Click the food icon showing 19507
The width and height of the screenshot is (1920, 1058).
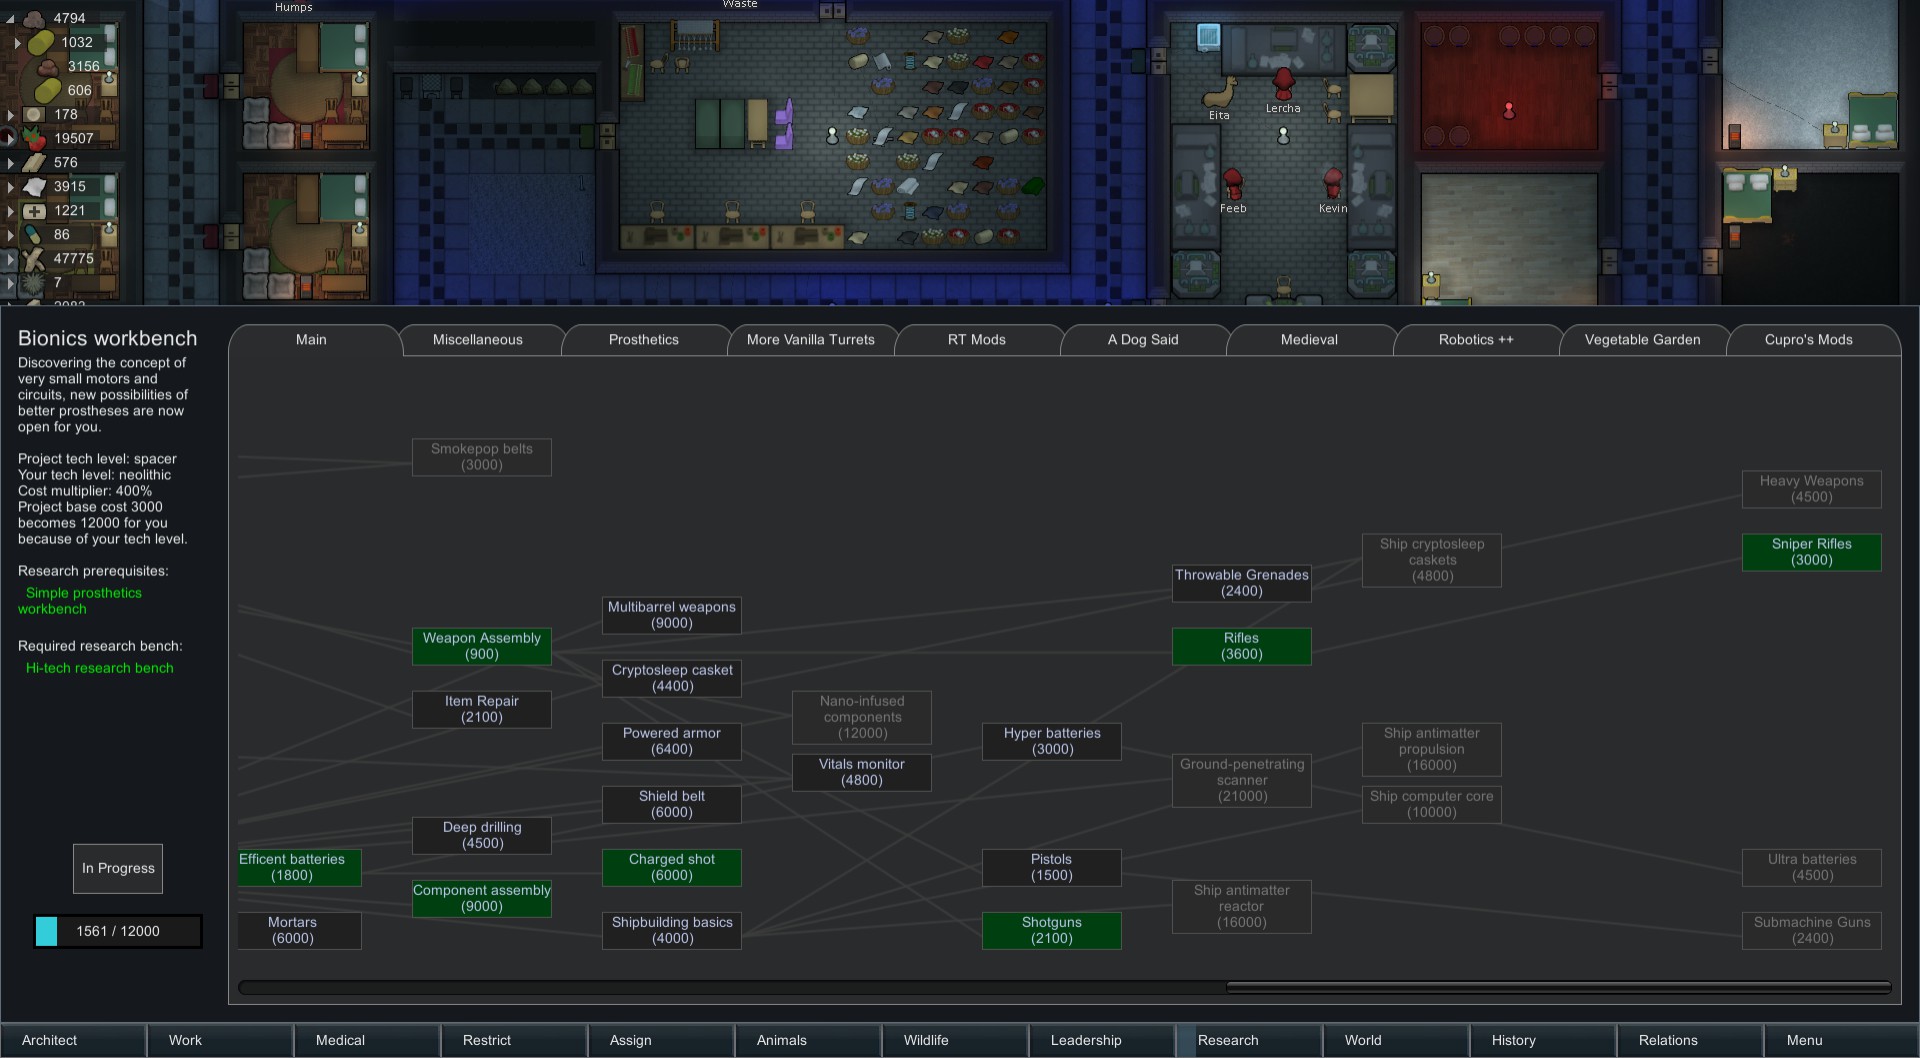click(x=34, y=138)
